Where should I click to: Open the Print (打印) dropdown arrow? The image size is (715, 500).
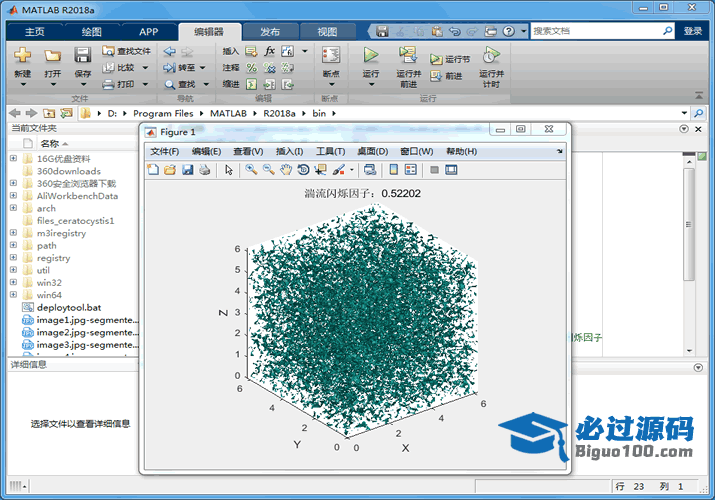pos(145,84)
